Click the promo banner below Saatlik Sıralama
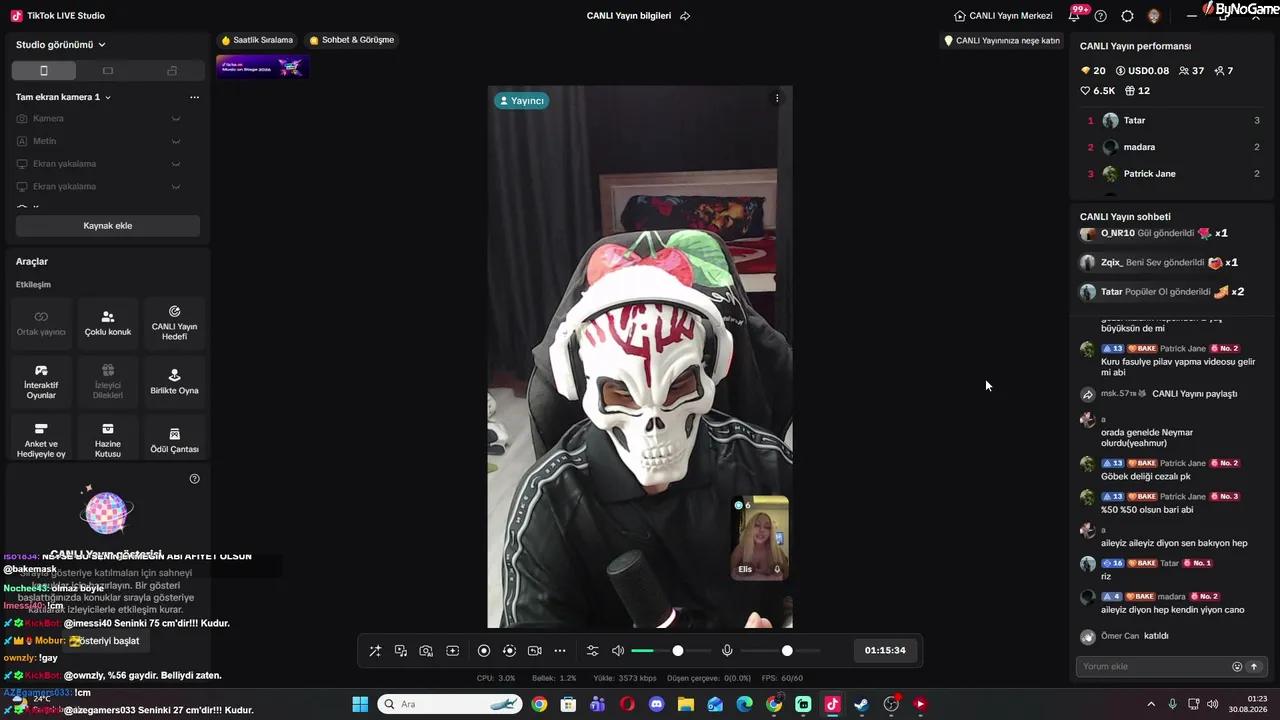 (x=262, y=67)
